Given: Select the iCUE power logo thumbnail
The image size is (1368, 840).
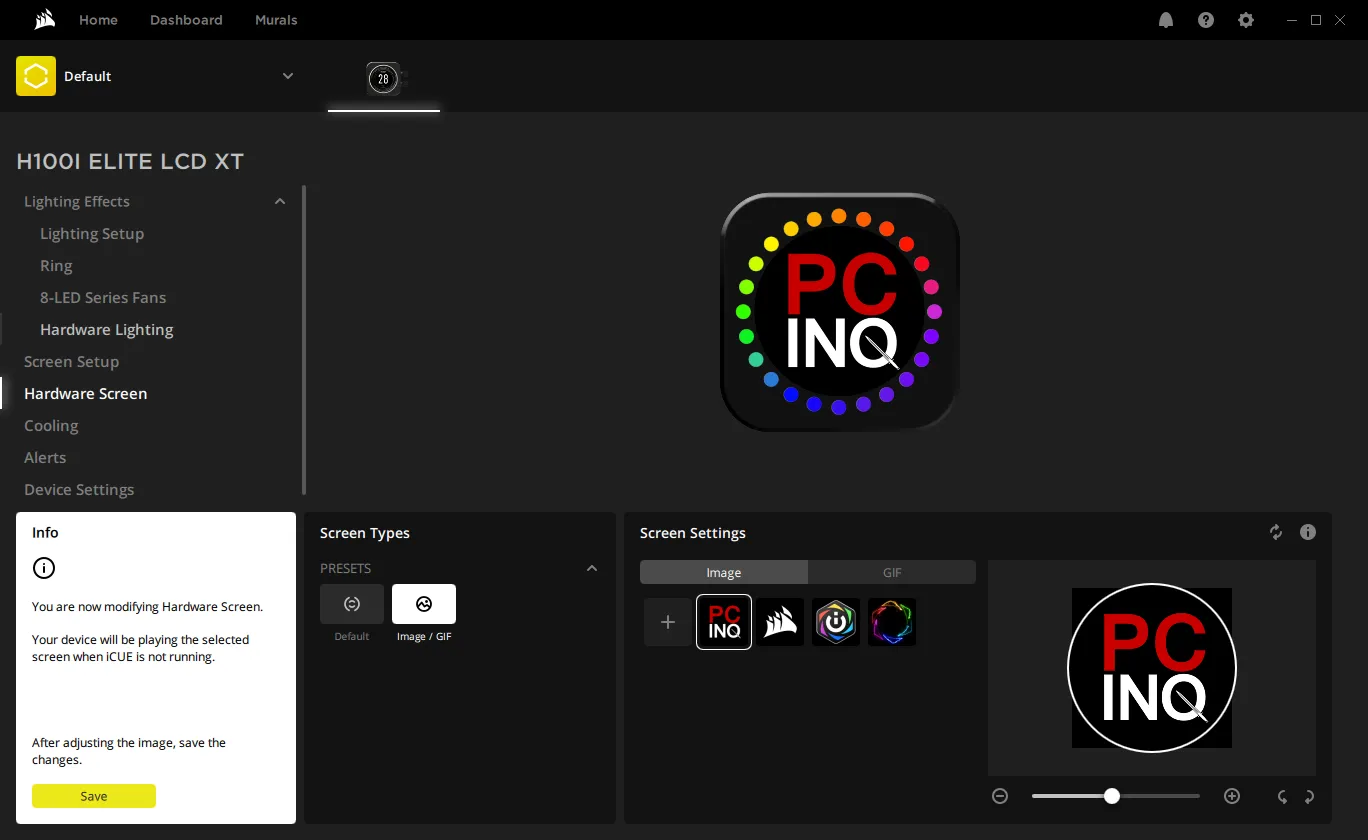Looking at the screenshot, I should point(836,622).
